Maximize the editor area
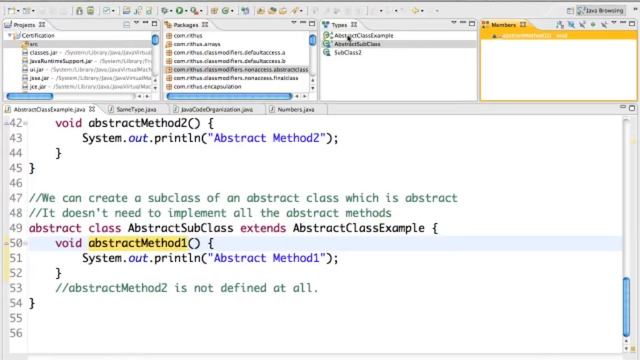 pyautogui.click(x=632, y=108)
